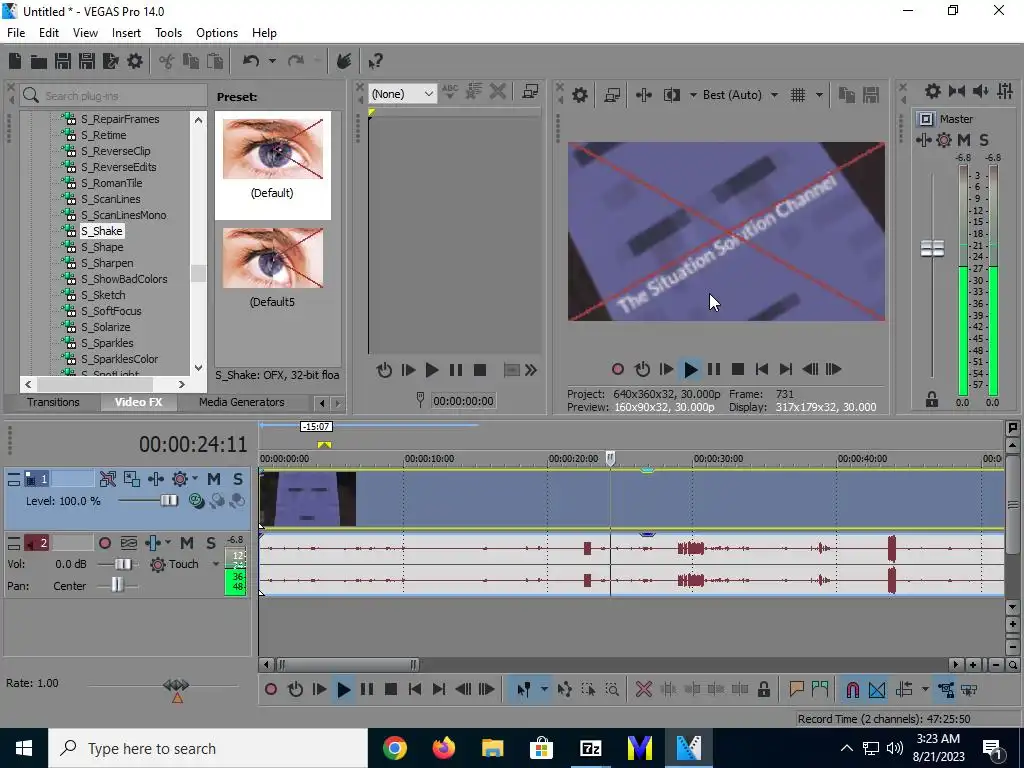Open the split screen view dropdown arrow

point(692,95)
